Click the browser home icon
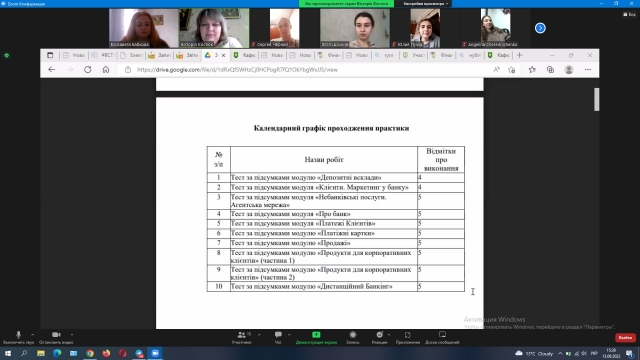This screenshot has height=360, width=640. coord(106,70)
